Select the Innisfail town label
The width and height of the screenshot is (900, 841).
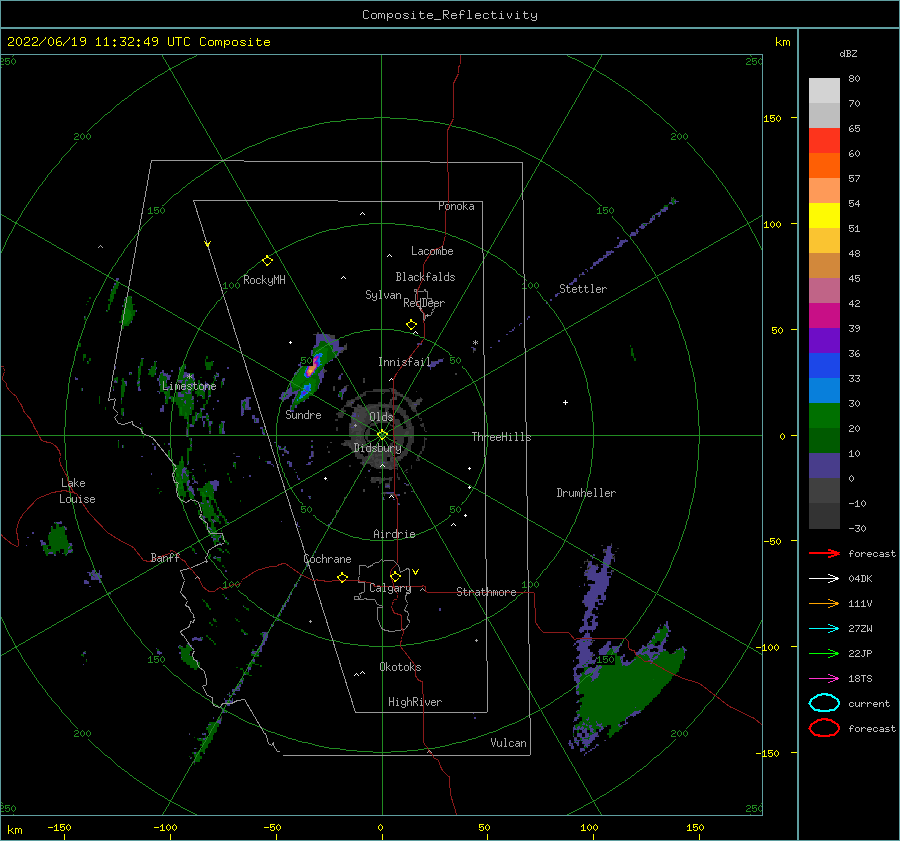point(404,362)
